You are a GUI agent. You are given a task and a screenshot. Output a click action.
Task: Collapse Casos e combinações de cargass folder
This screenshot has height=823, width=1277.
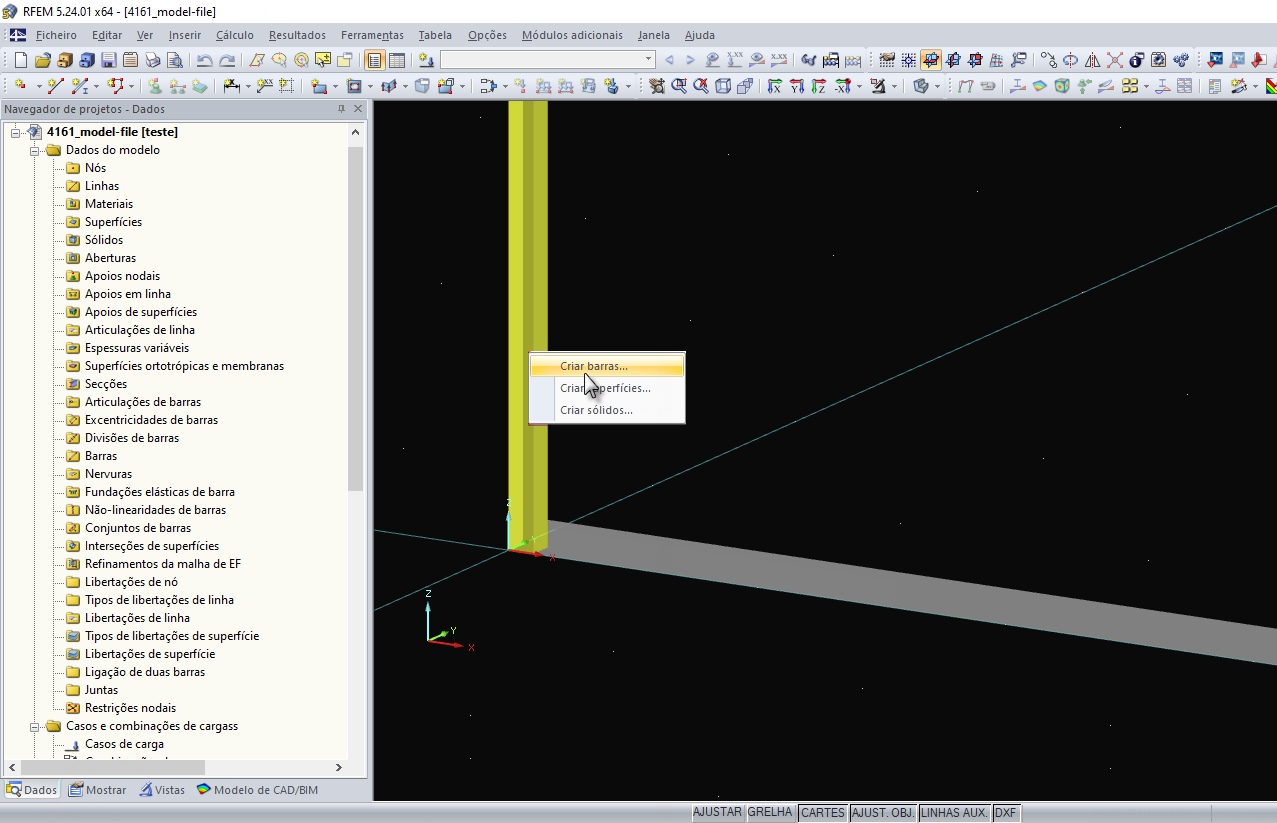(34, 726)
